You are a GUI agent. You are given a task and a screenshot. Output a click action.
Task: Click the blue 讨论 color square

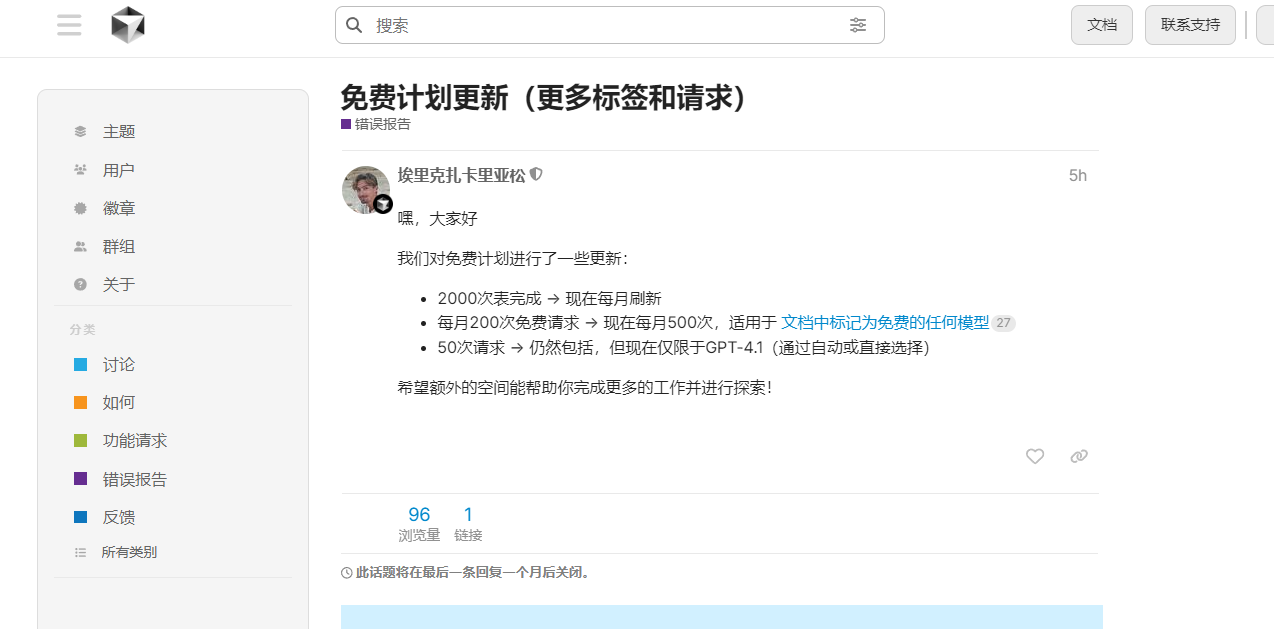[x=81, y=365]
